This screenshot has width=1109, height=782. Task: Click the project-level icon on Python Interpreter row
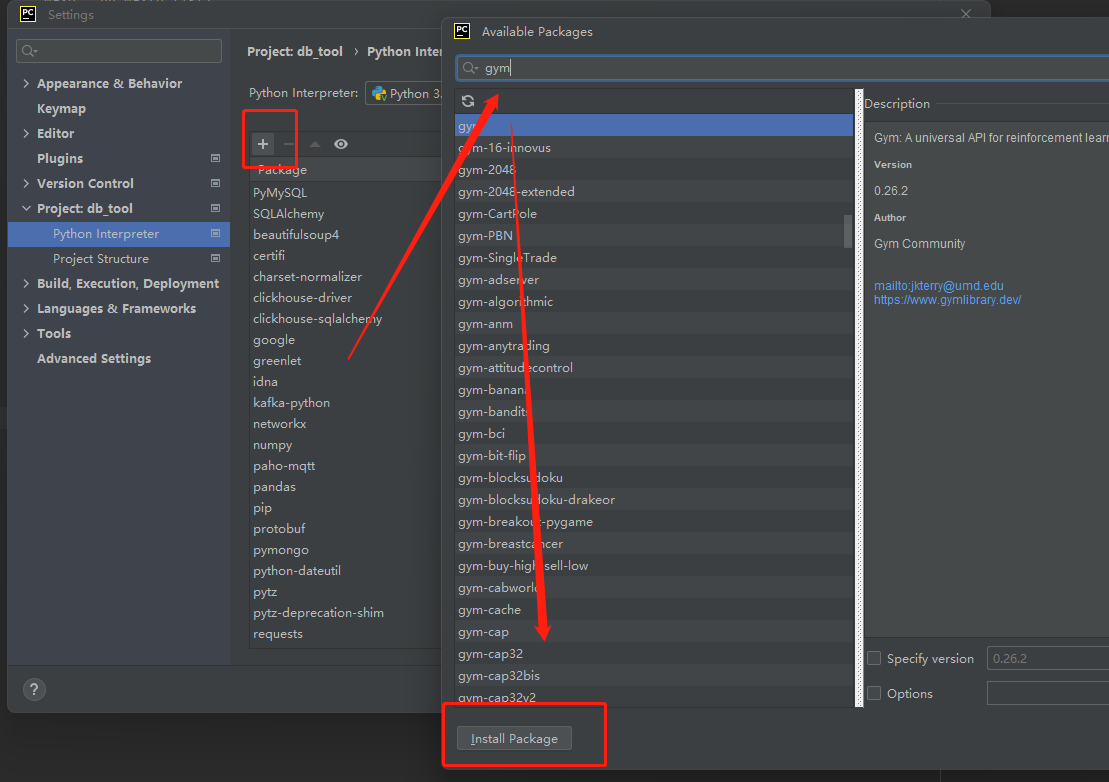216,233
